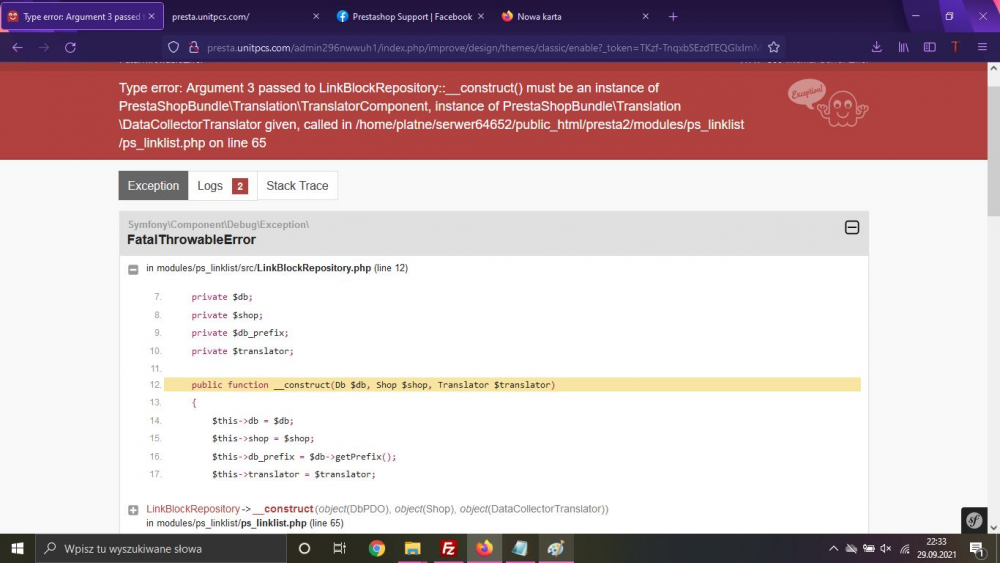
Task: Open the taskbar clock and date
Action: click(x=936, y=548)
